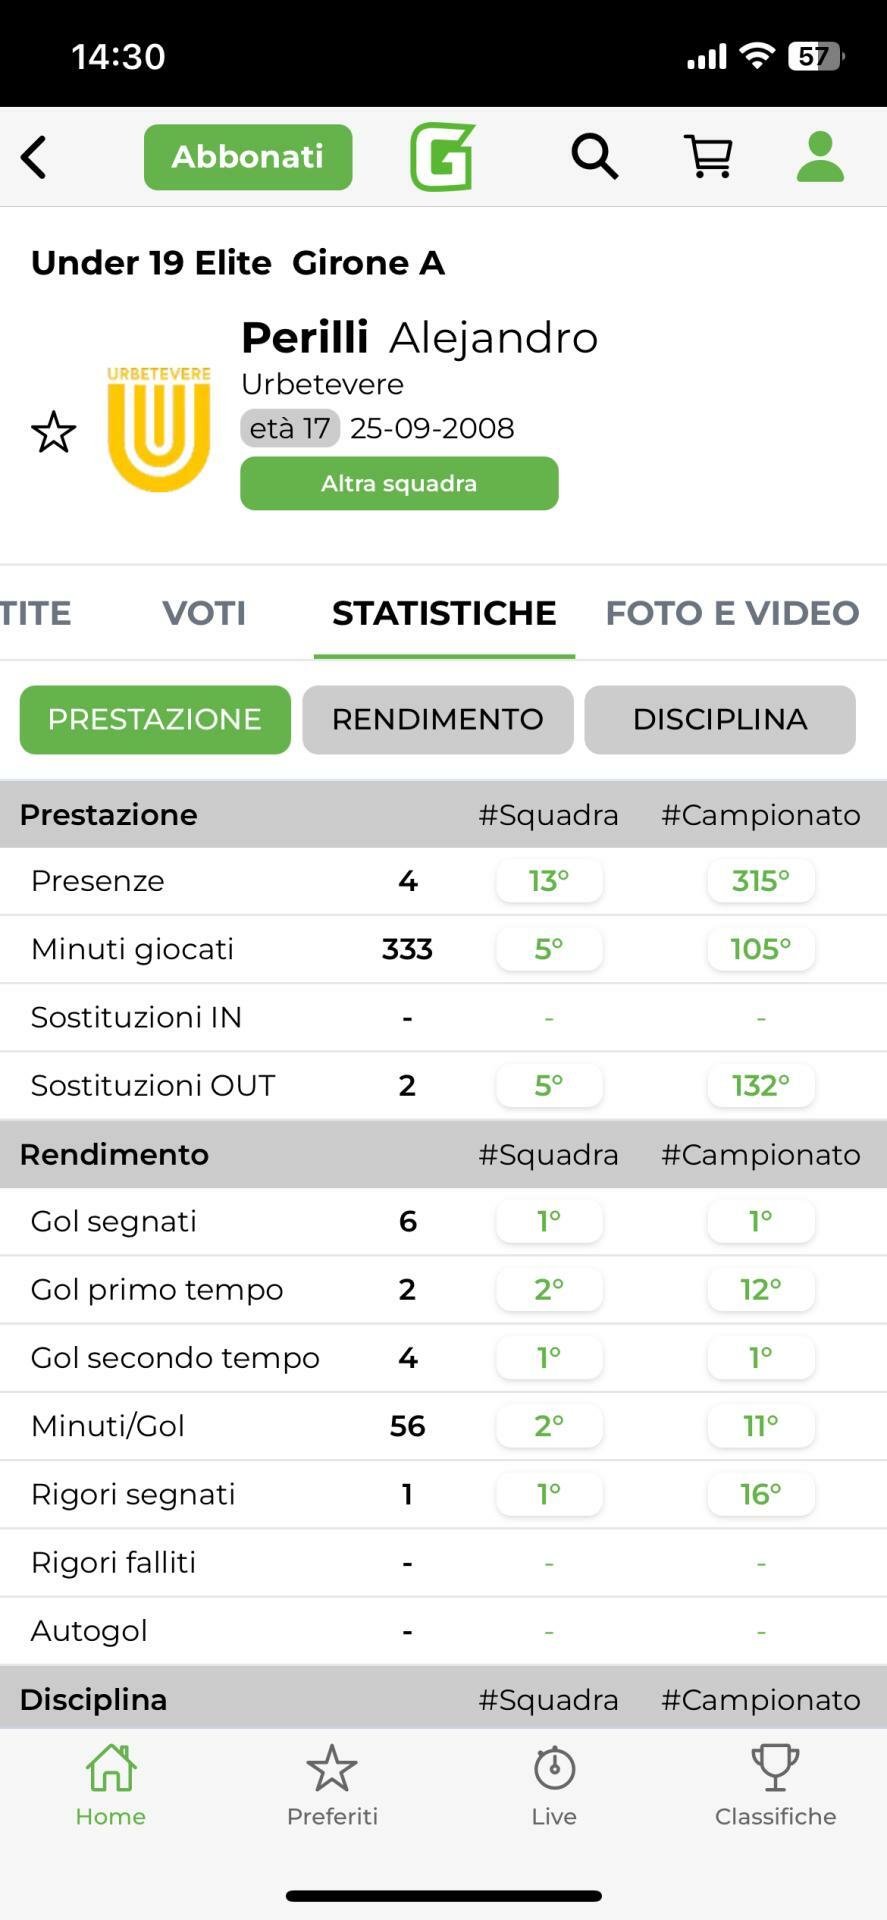Switch to the FOTO E VIDEO tab
The image size is (887, 1920).
click(732, 613)
